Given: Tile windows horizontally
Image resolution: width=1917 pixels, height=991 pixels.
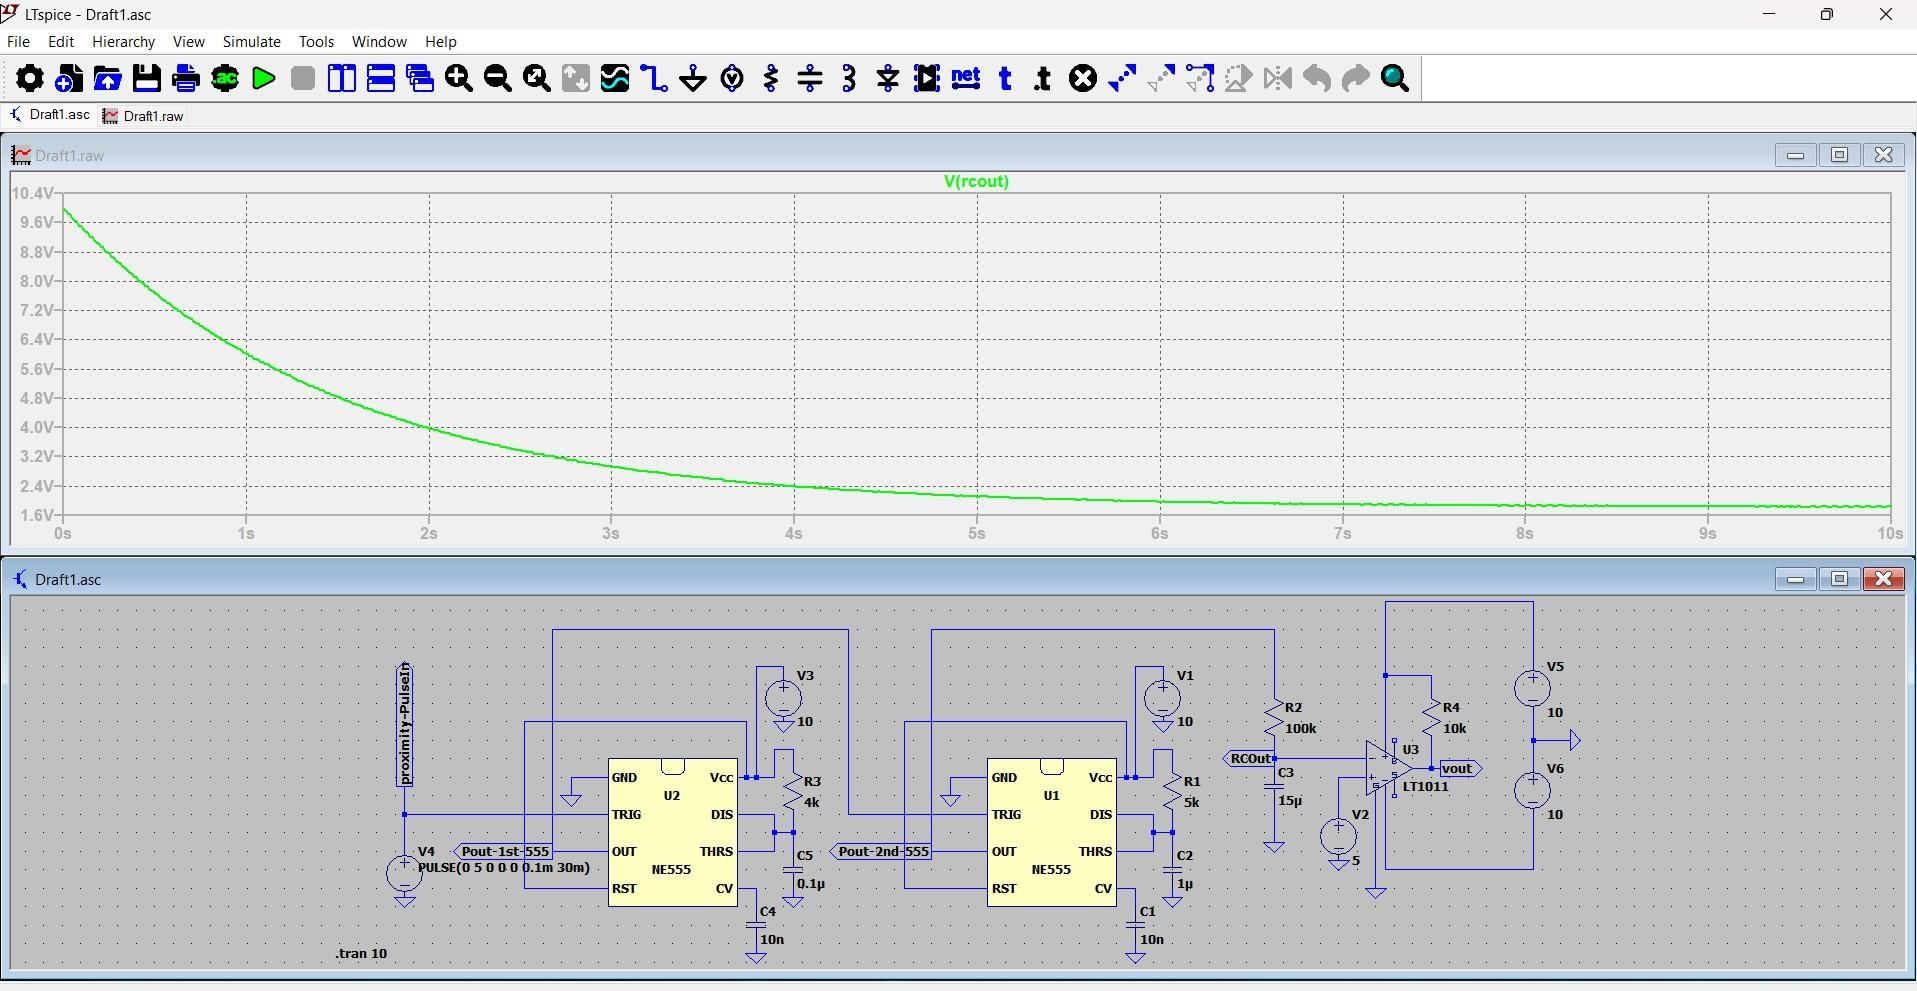Looking at the screenshot, I should pos(381,78).
